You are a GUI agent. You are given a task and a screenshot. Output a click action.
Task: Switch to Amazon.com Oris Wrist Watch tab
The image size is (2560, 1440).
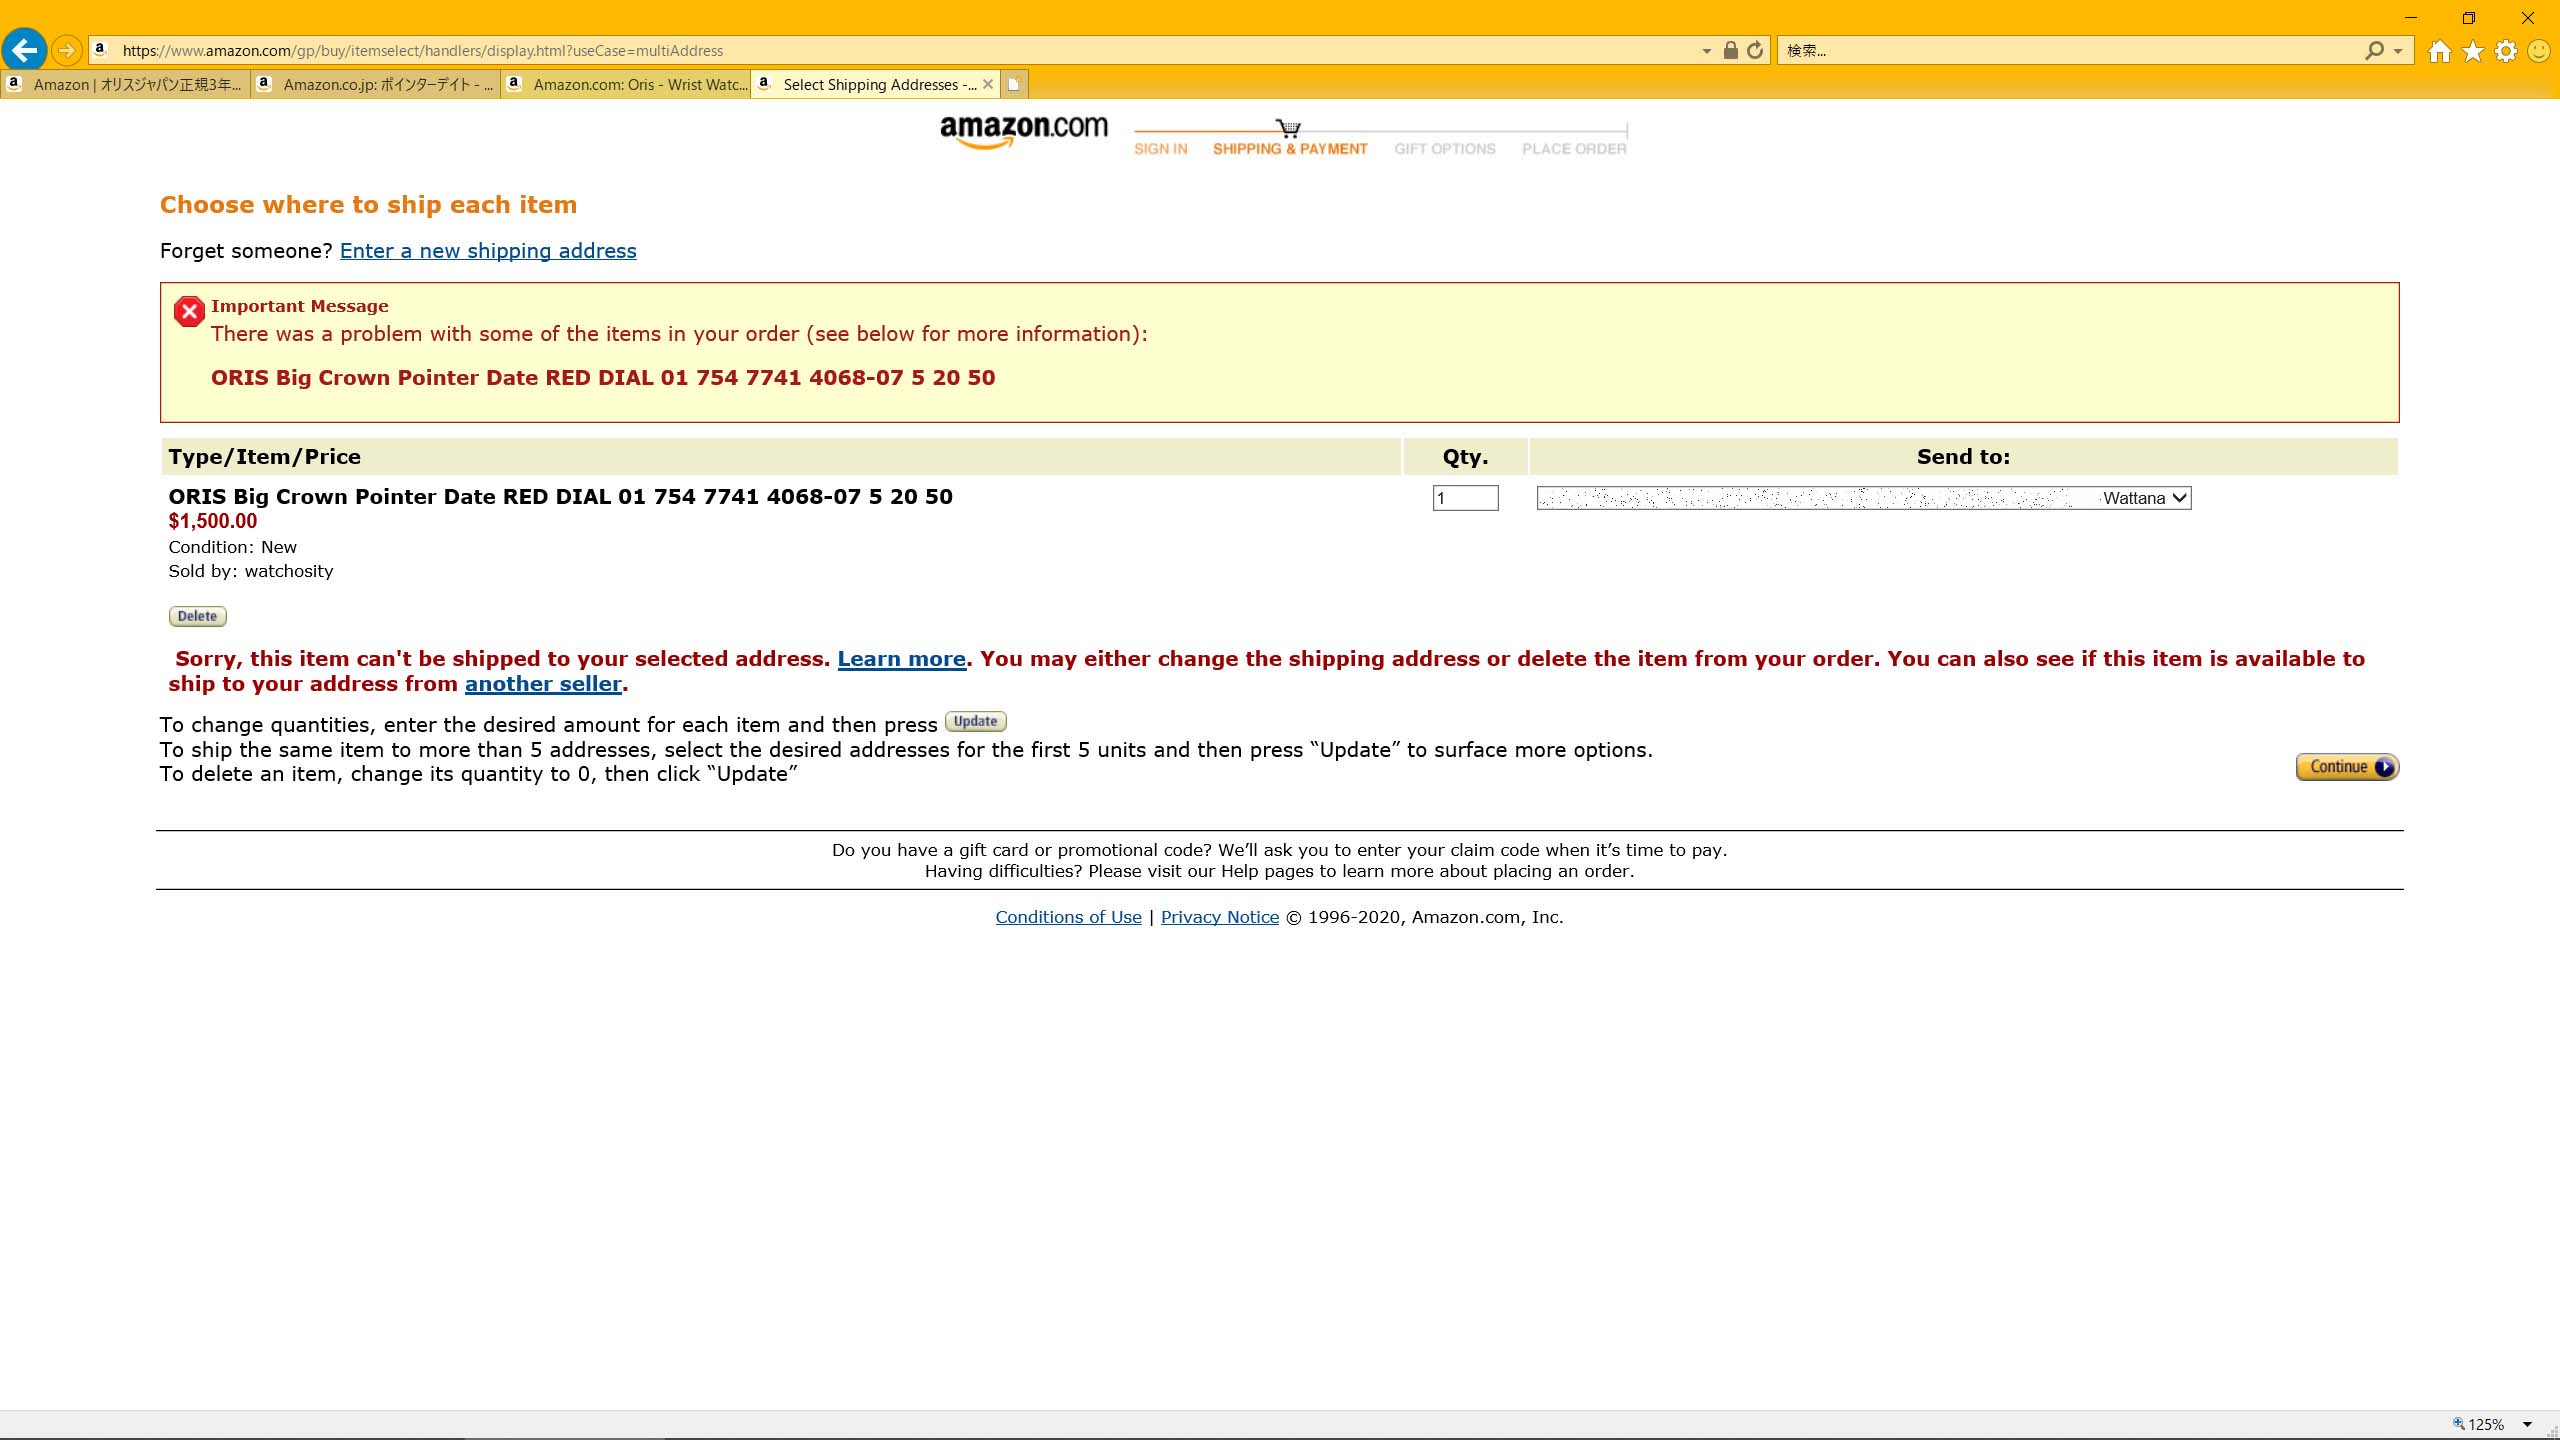coord(625,84)
